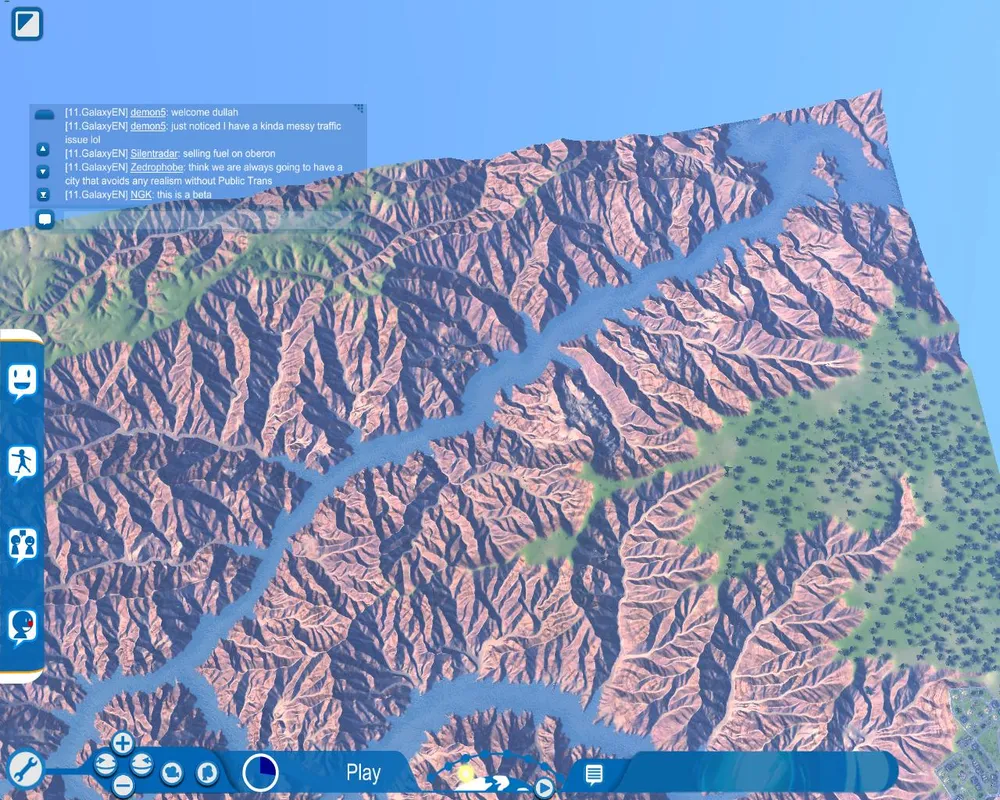Select the 'this is a beta' chat message
This screenshot has width=1000, height=800.
click(x=184, y=195)
